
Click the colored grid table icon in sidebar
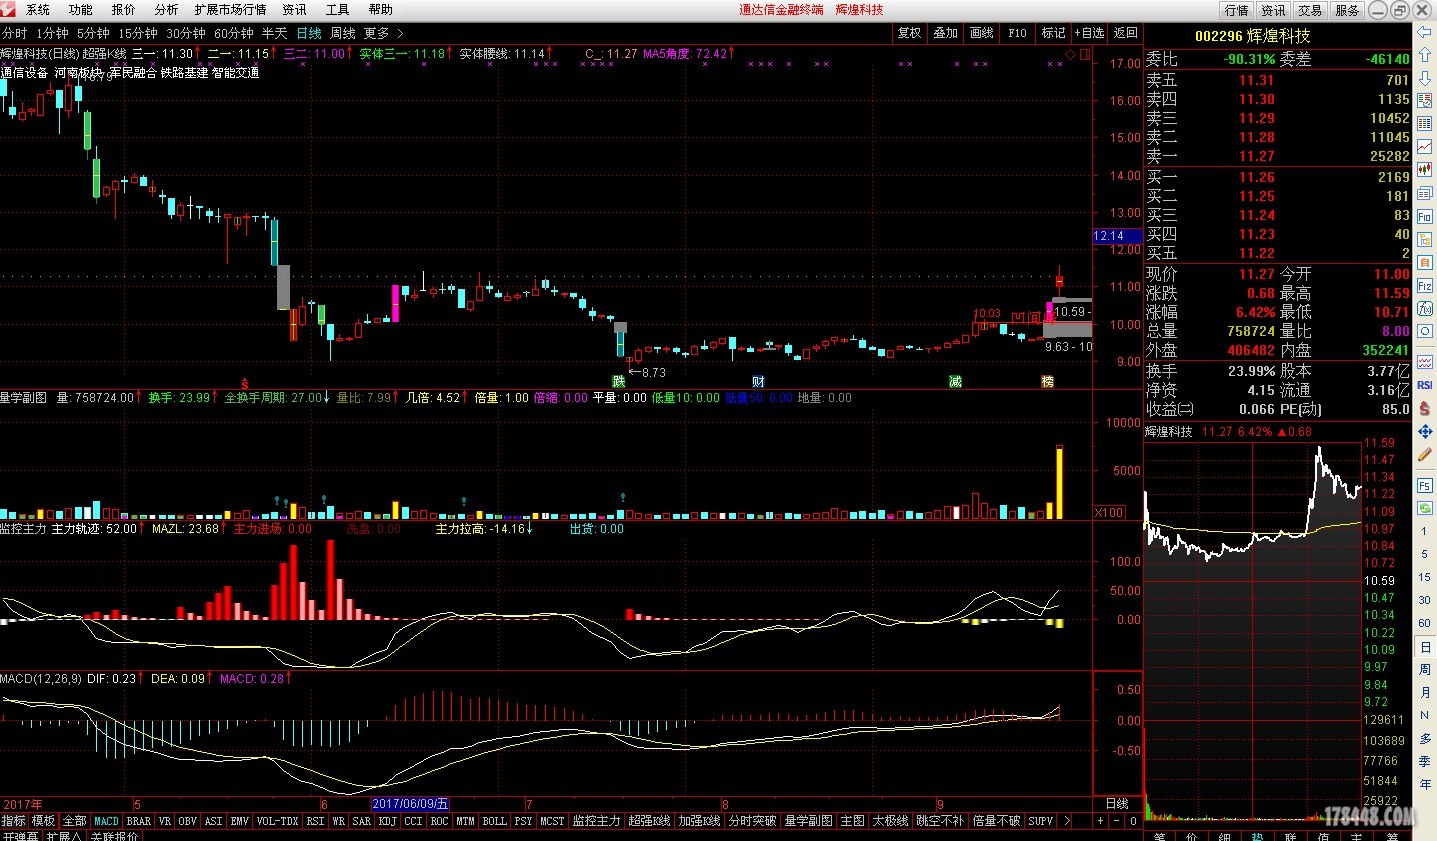(1425, 123)
